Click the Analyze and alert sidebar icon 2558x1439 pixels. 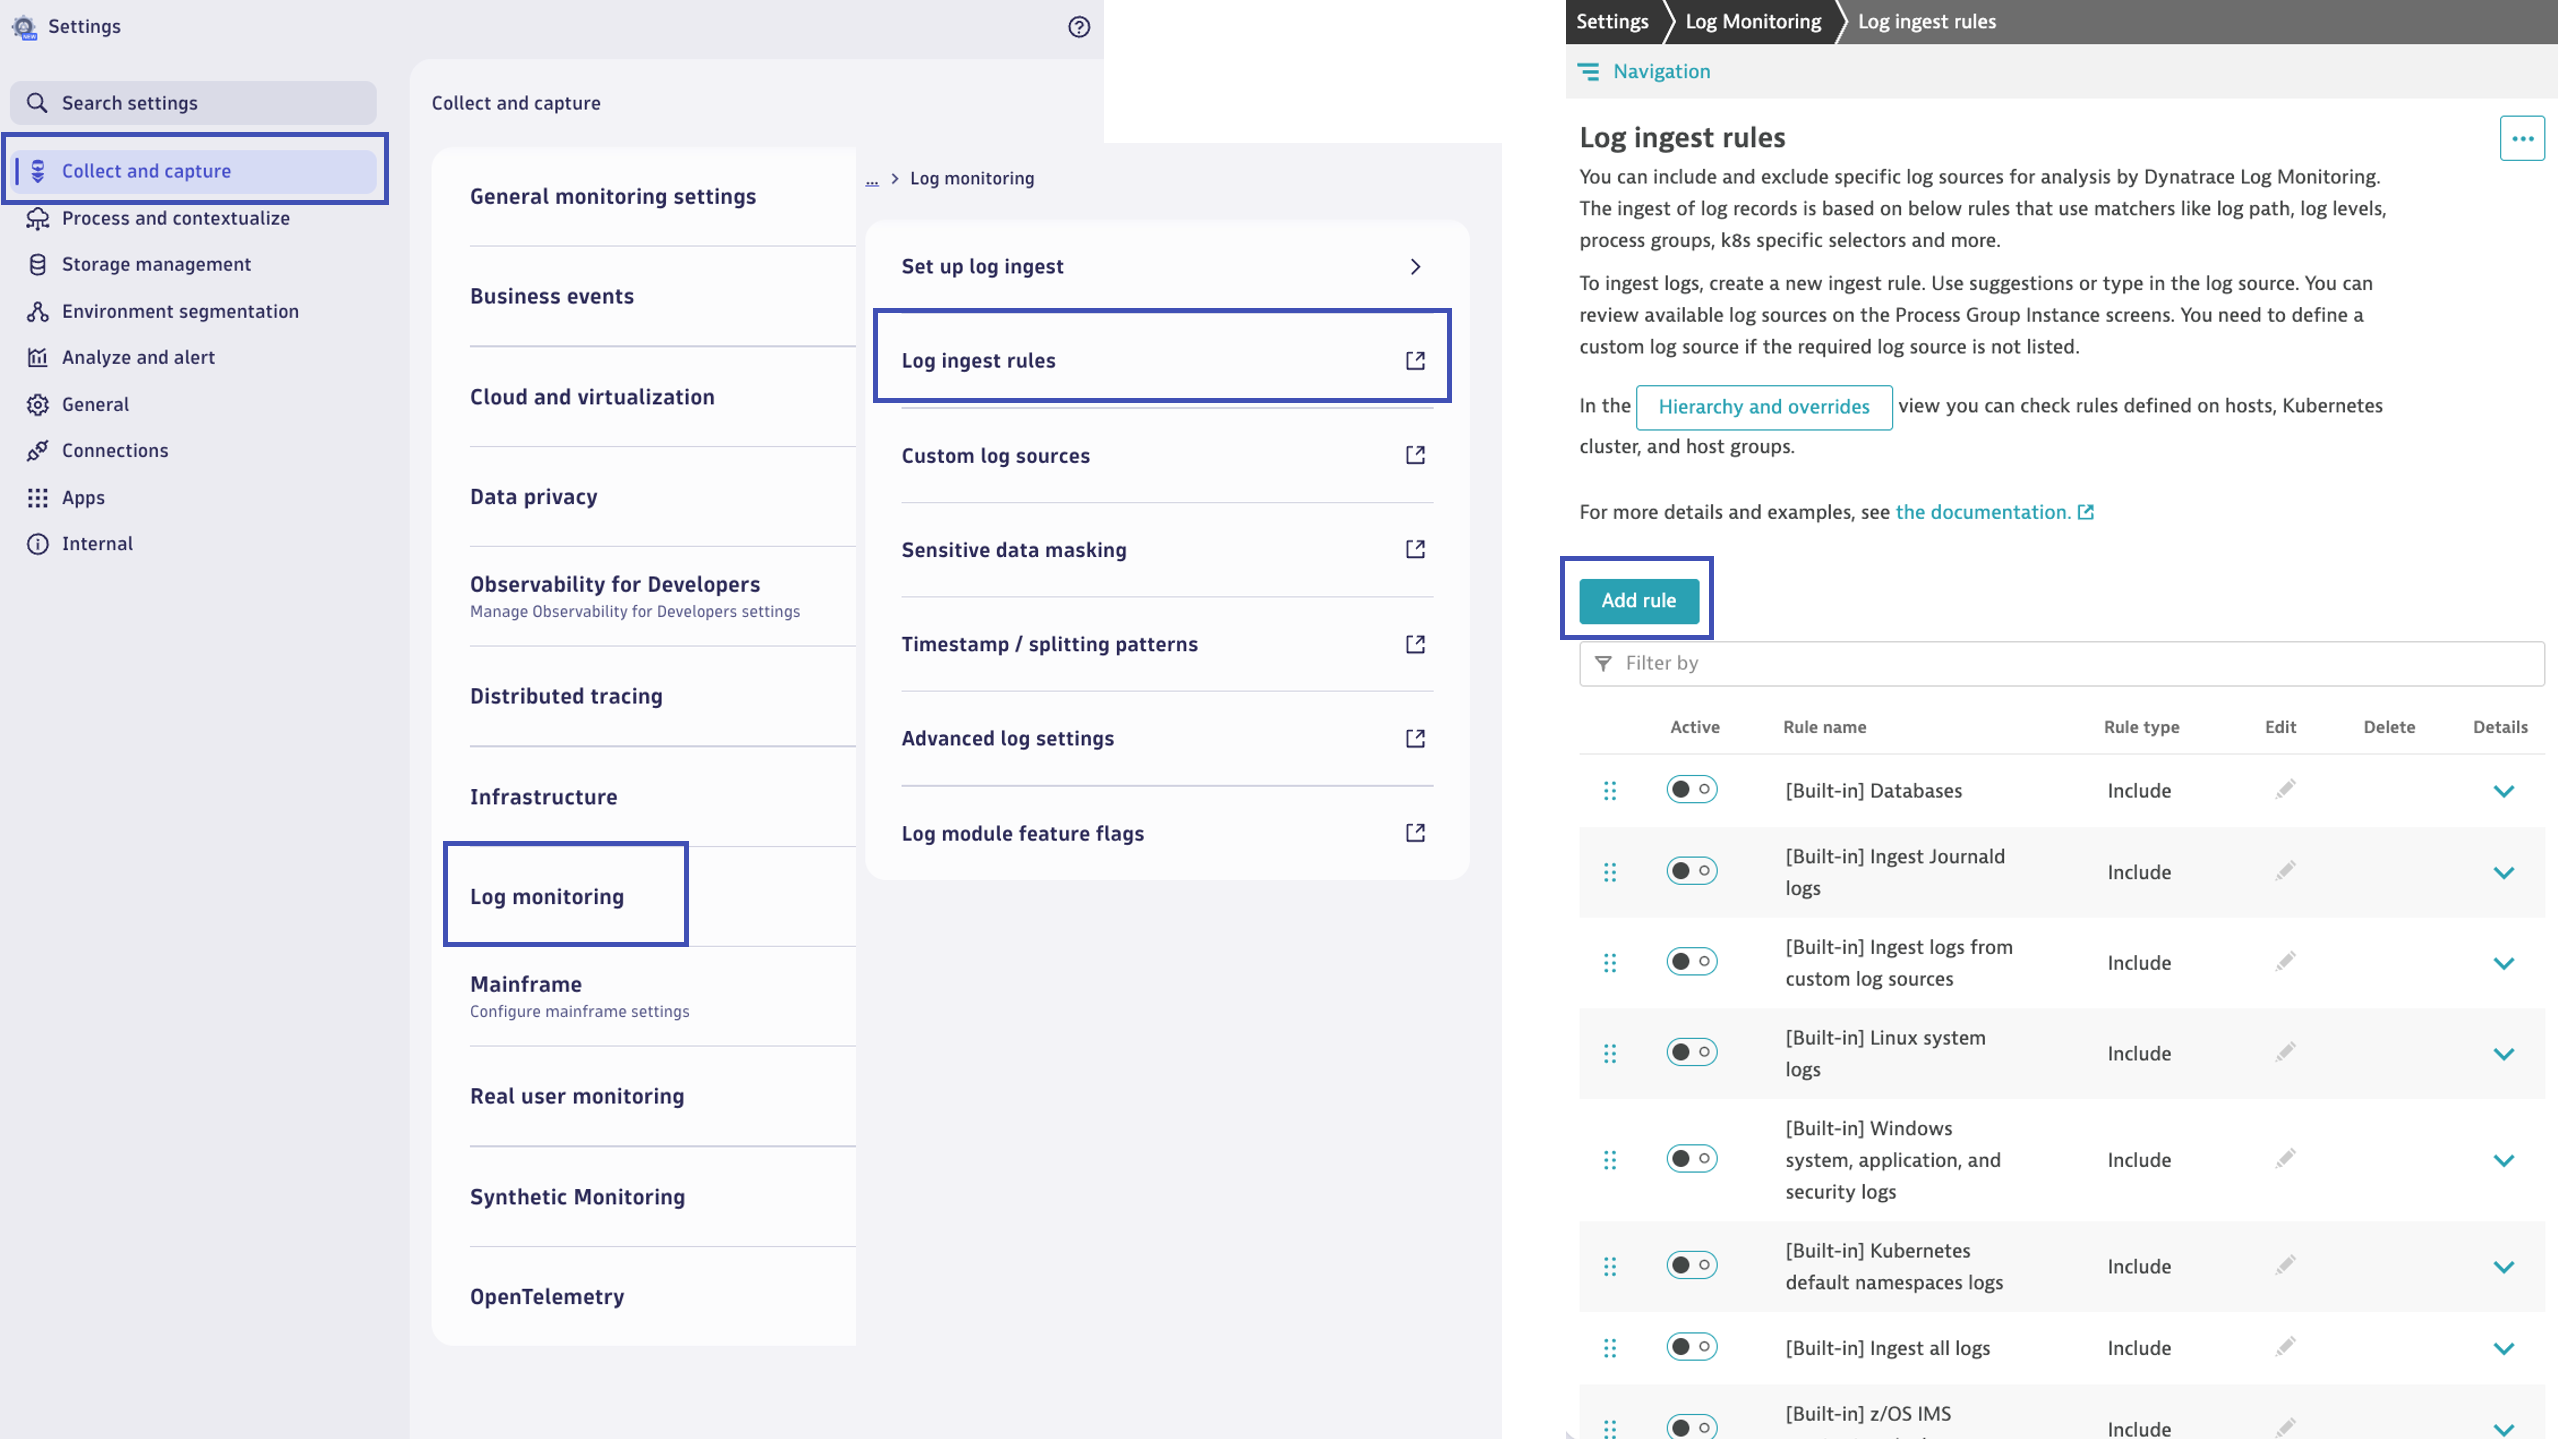click(x=37, y=357)
